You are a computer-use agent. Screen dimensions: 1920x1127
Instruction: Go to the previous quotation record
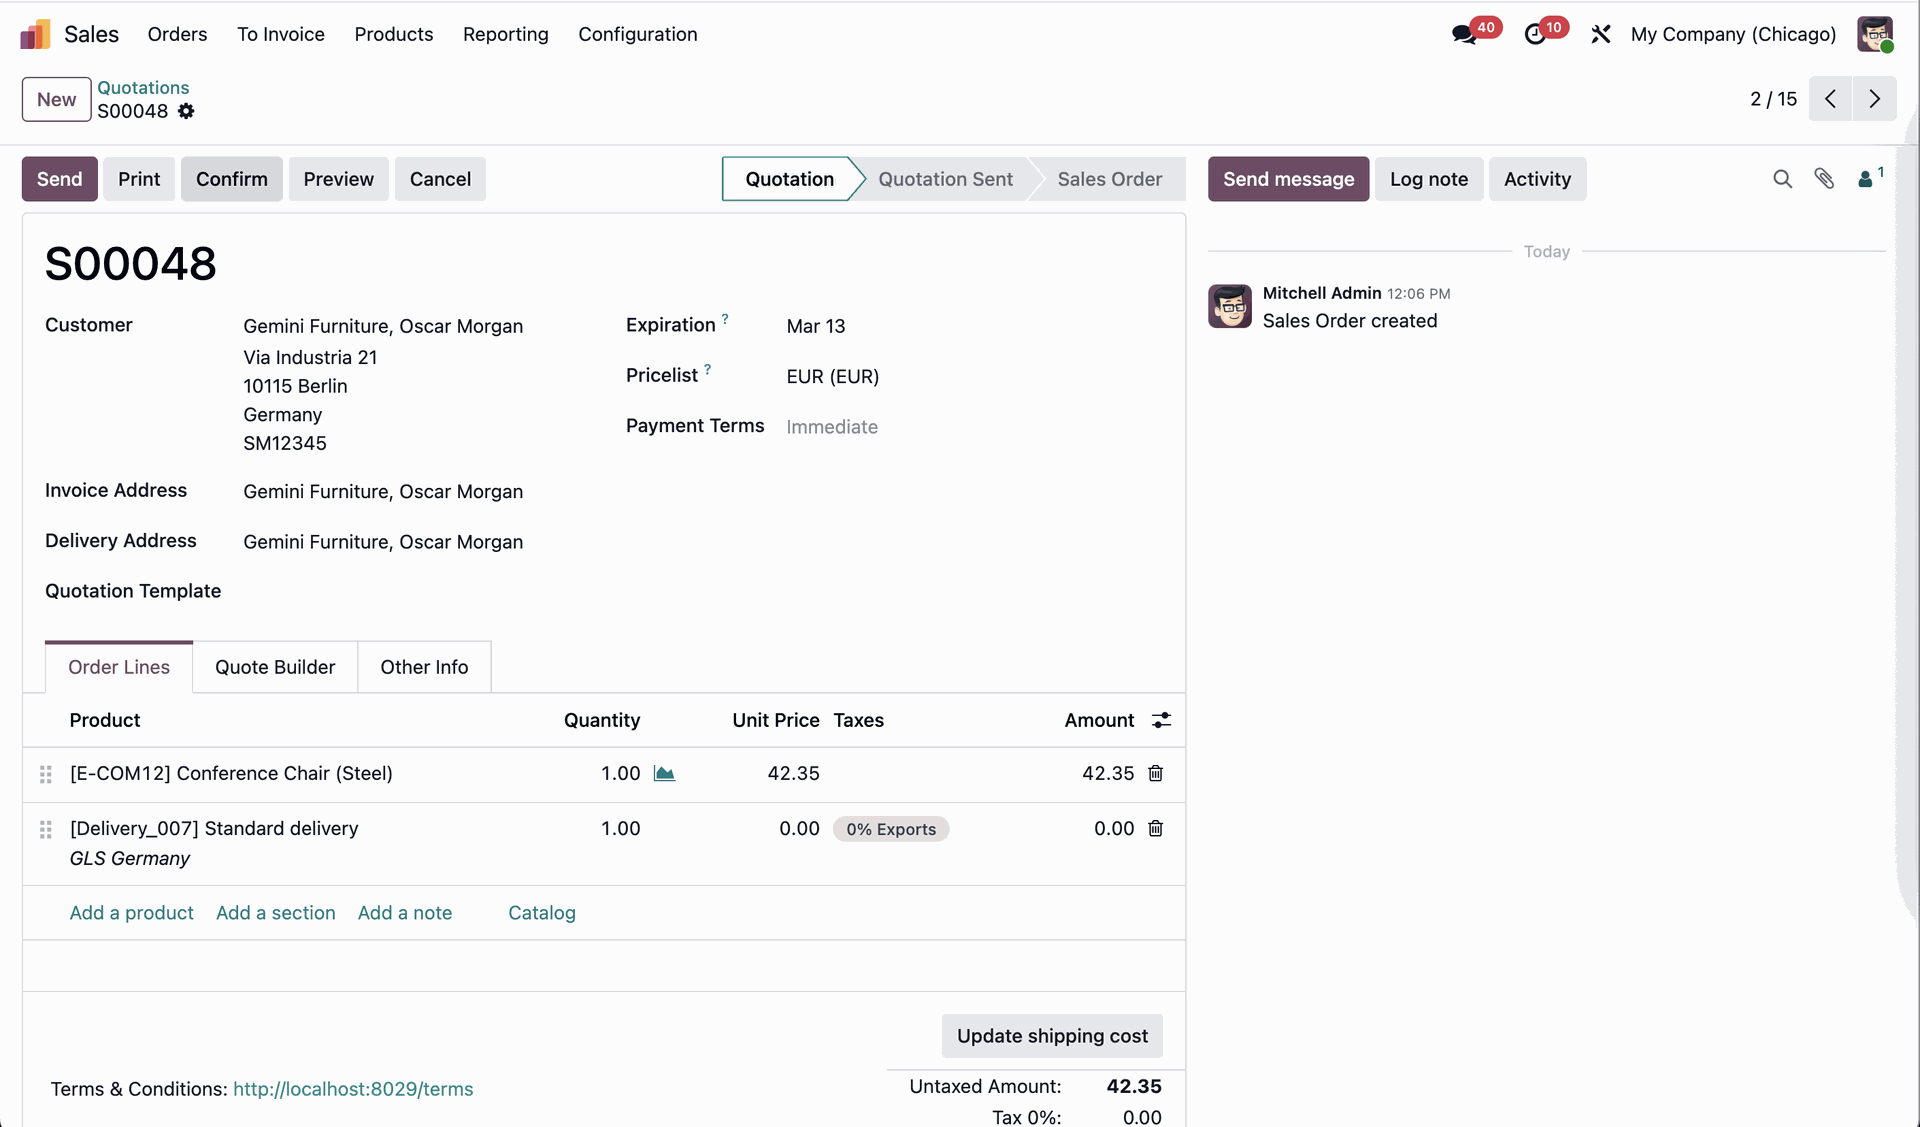pyautogui.click(x=1830, y=99)
